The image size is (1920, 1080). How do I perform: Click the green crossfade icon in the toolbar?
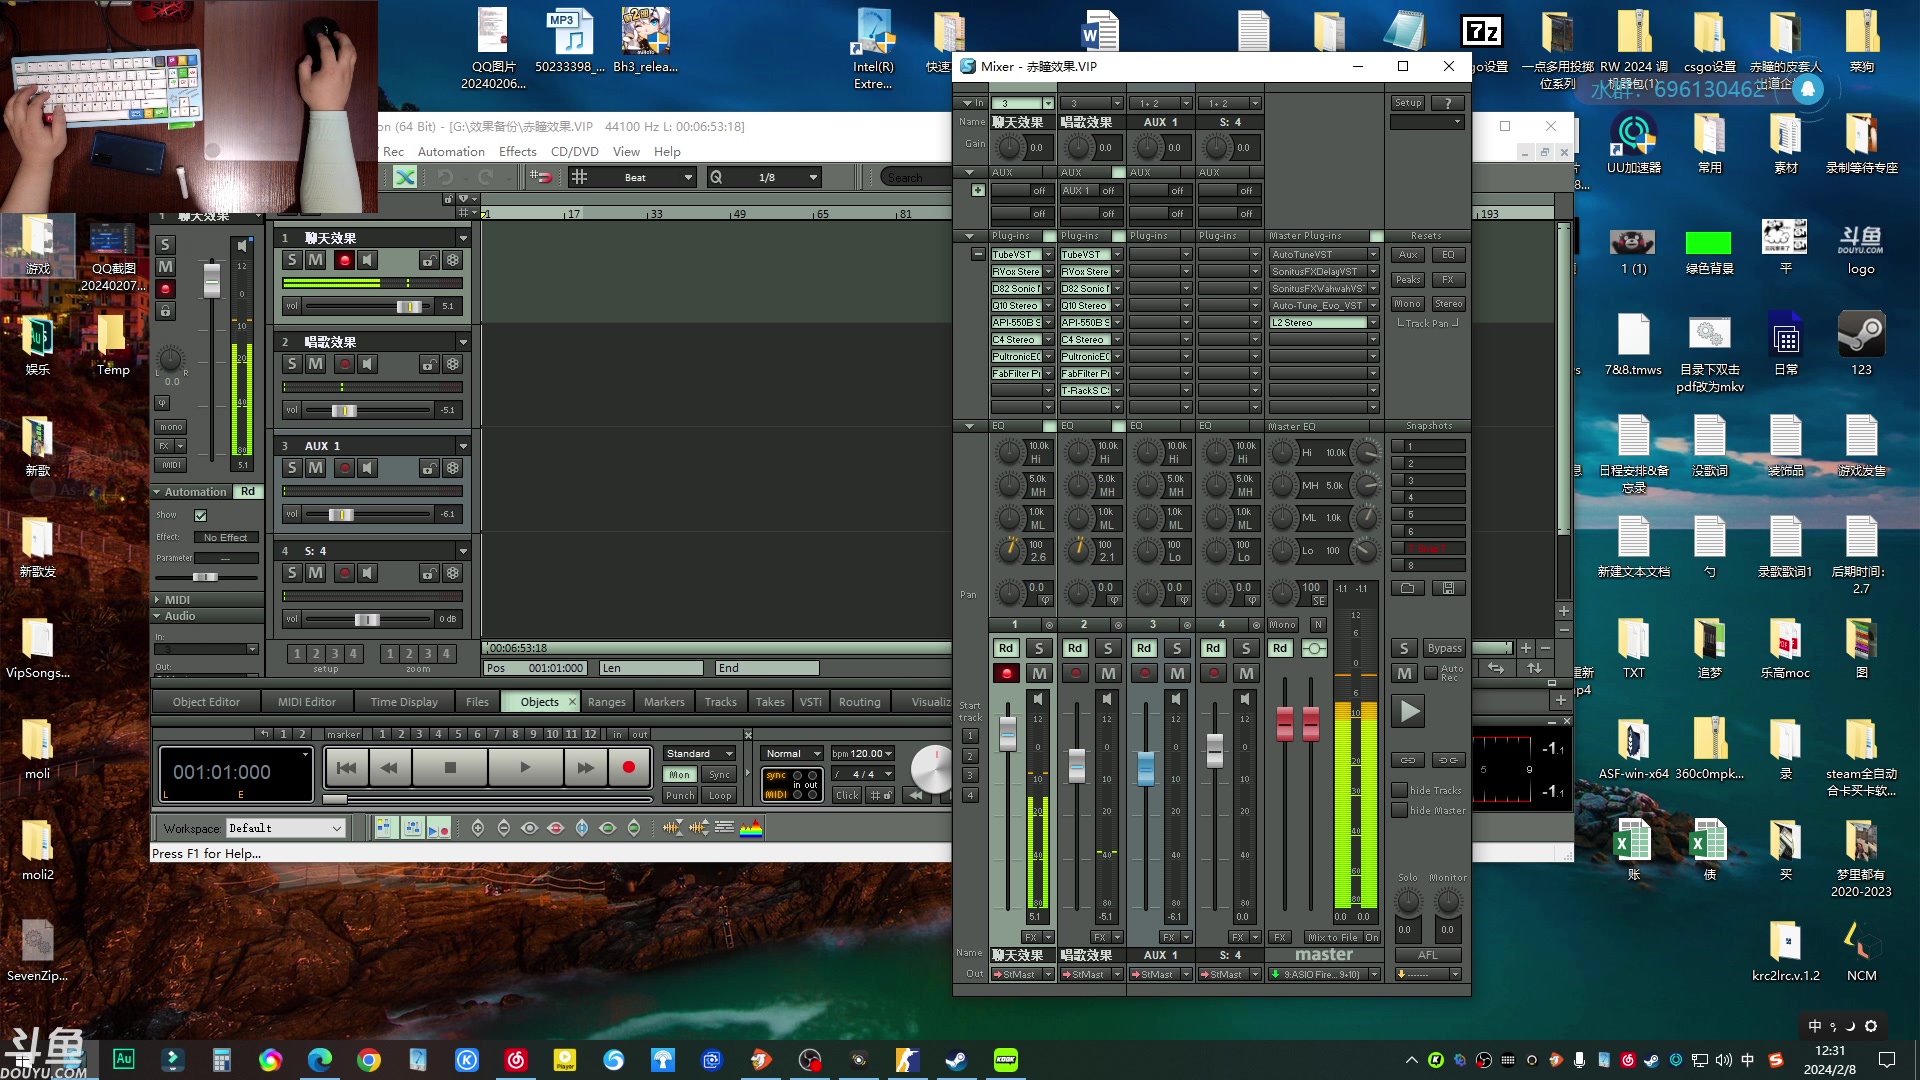[x=405, y=177]
